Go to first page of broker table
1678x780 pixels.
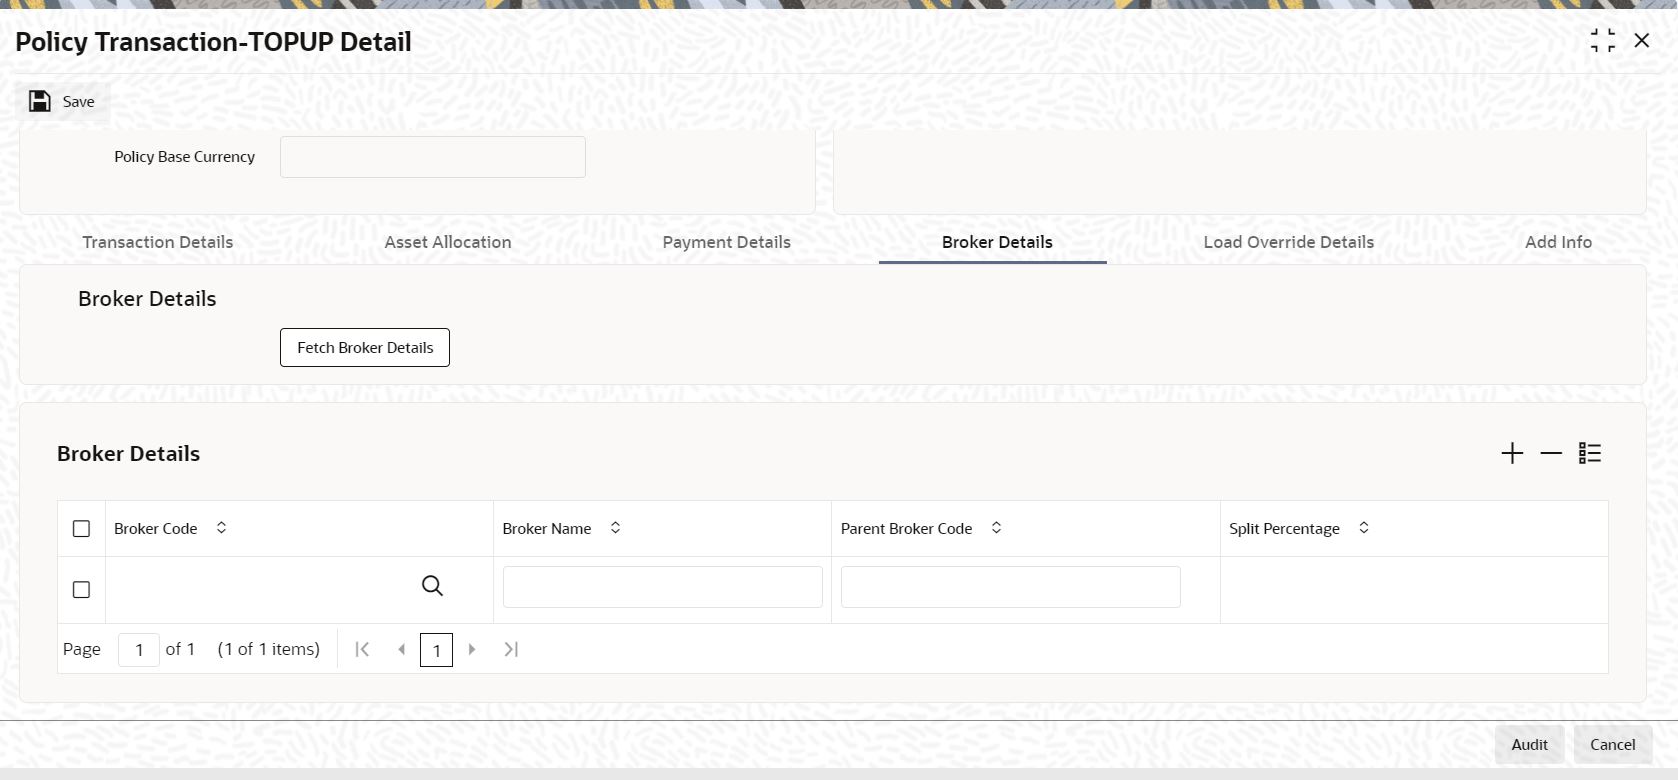coord(363,649)
